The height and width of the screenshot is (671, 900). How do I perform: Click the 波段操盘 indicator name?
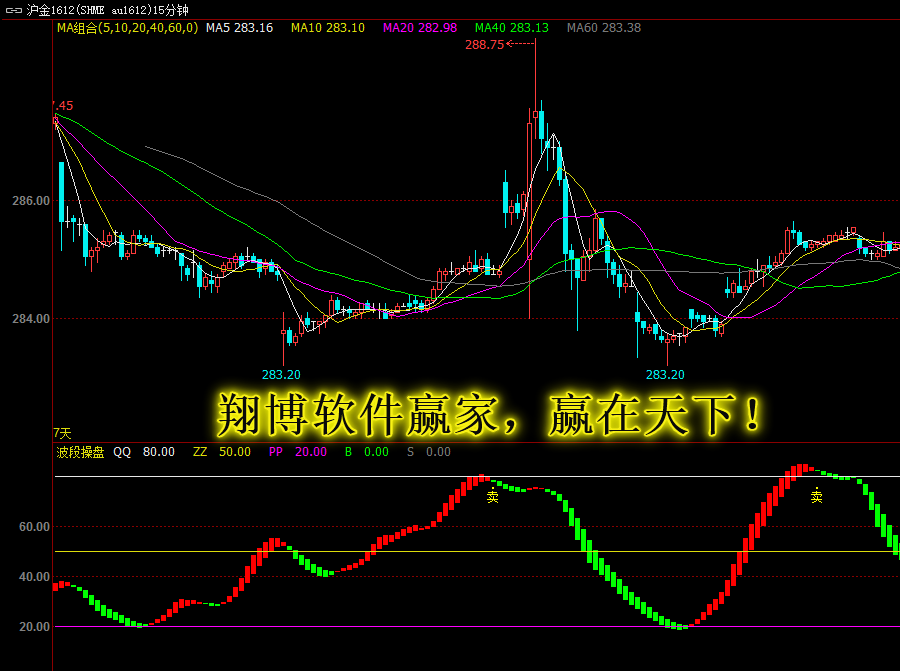click(x=80, y=452)
